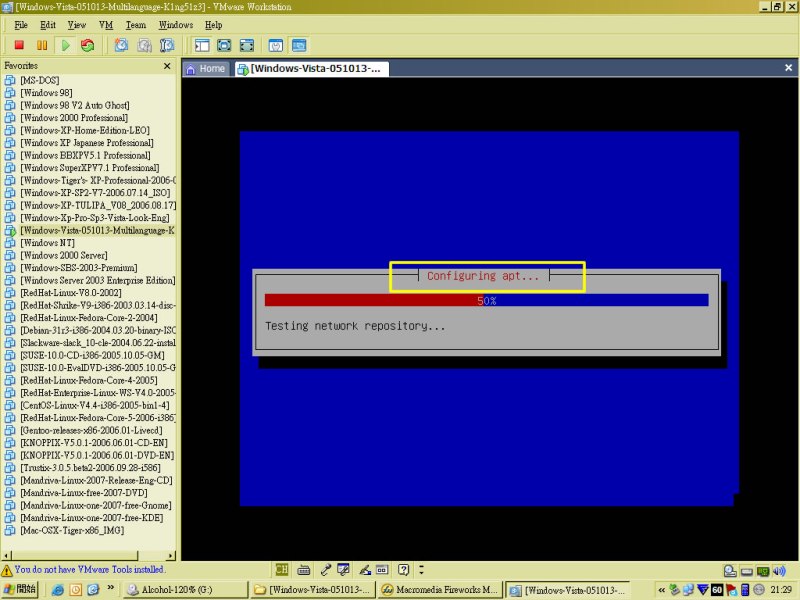Suspend the VM using the pause icon
The height and width of the screenshot is (600, 800).
[x=42, y=45]
